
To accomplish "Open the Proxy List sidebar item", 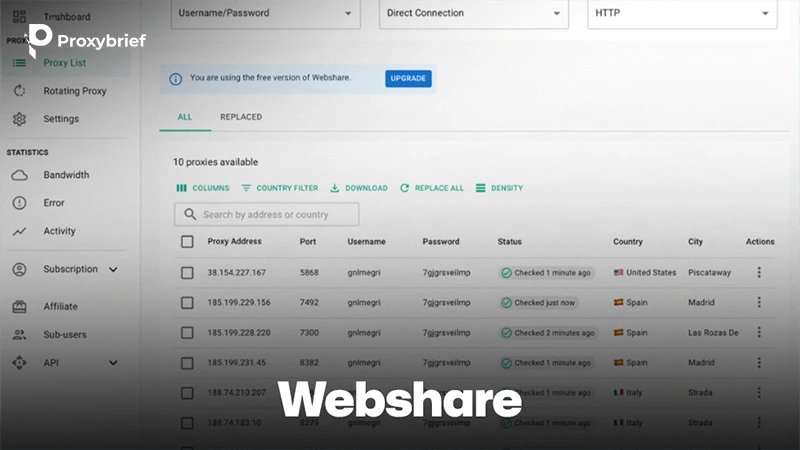I will [65, 63].
